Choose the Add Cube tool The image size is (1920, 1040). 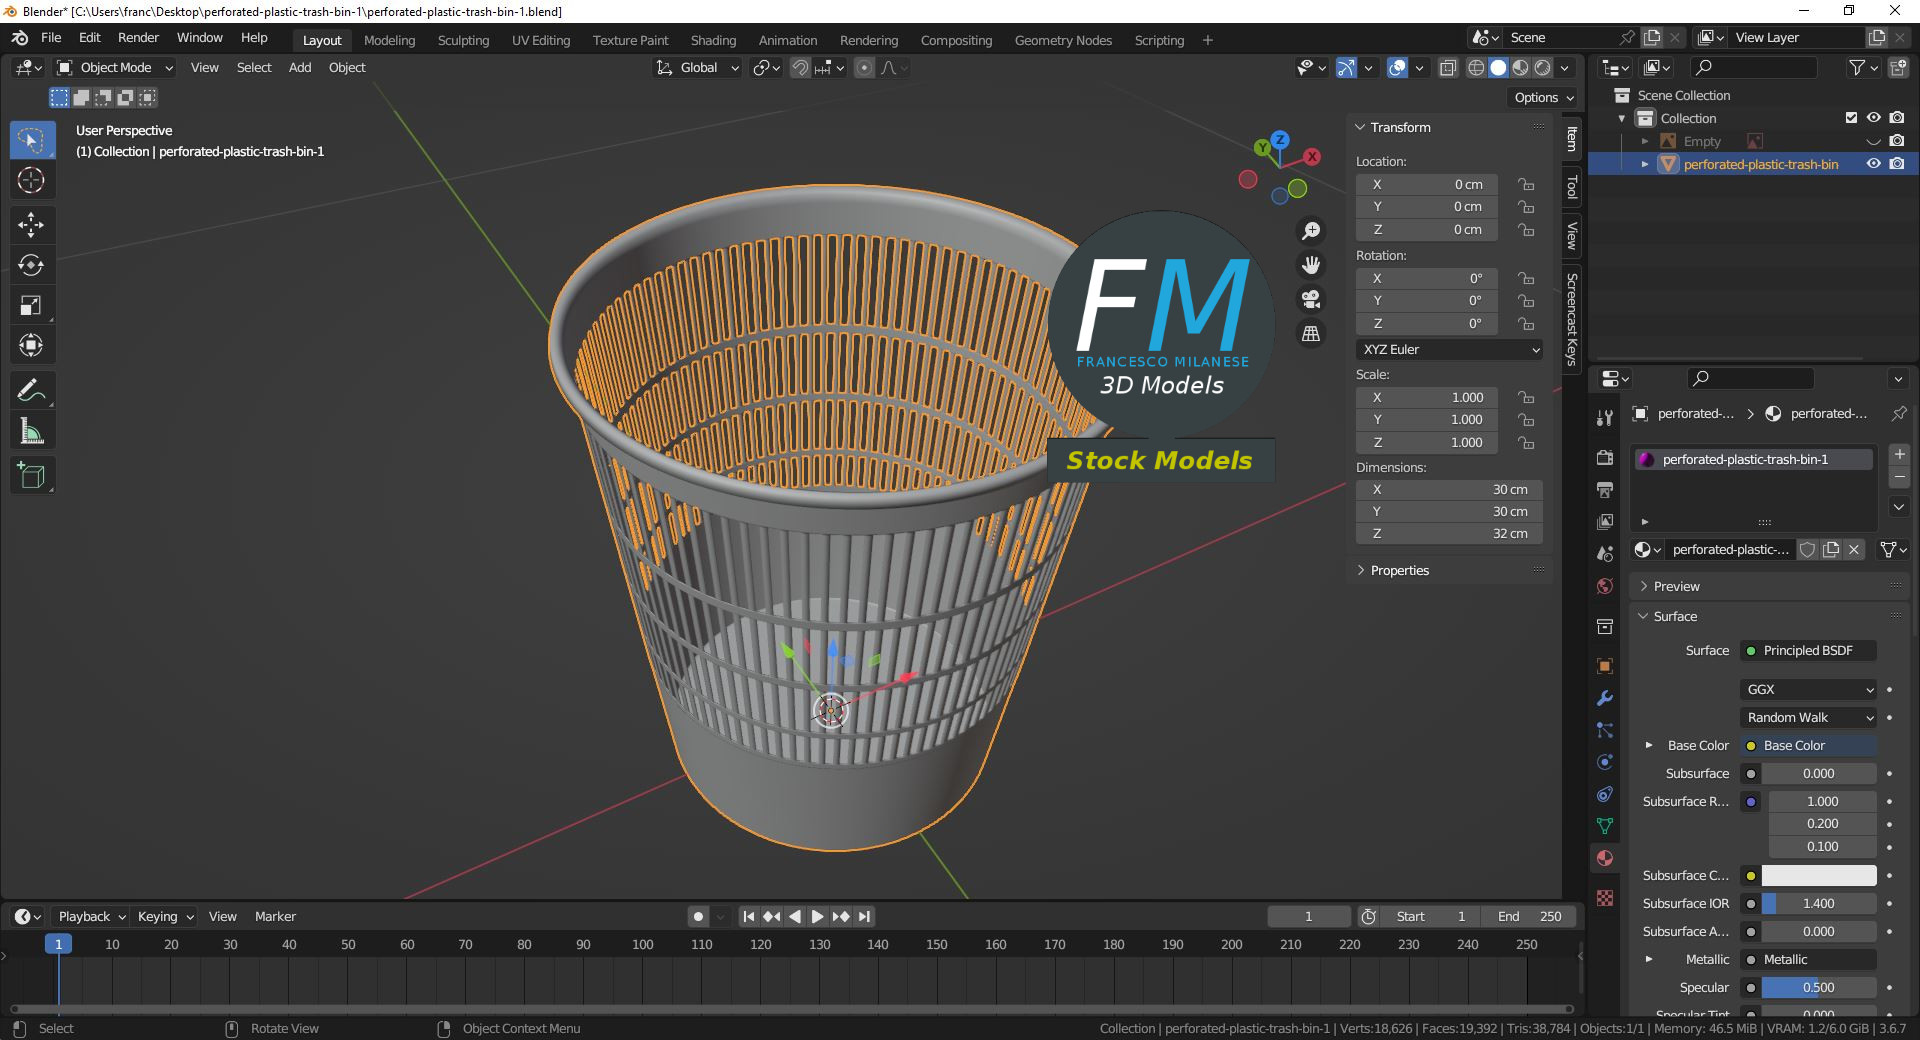click(x=31, y=476)
